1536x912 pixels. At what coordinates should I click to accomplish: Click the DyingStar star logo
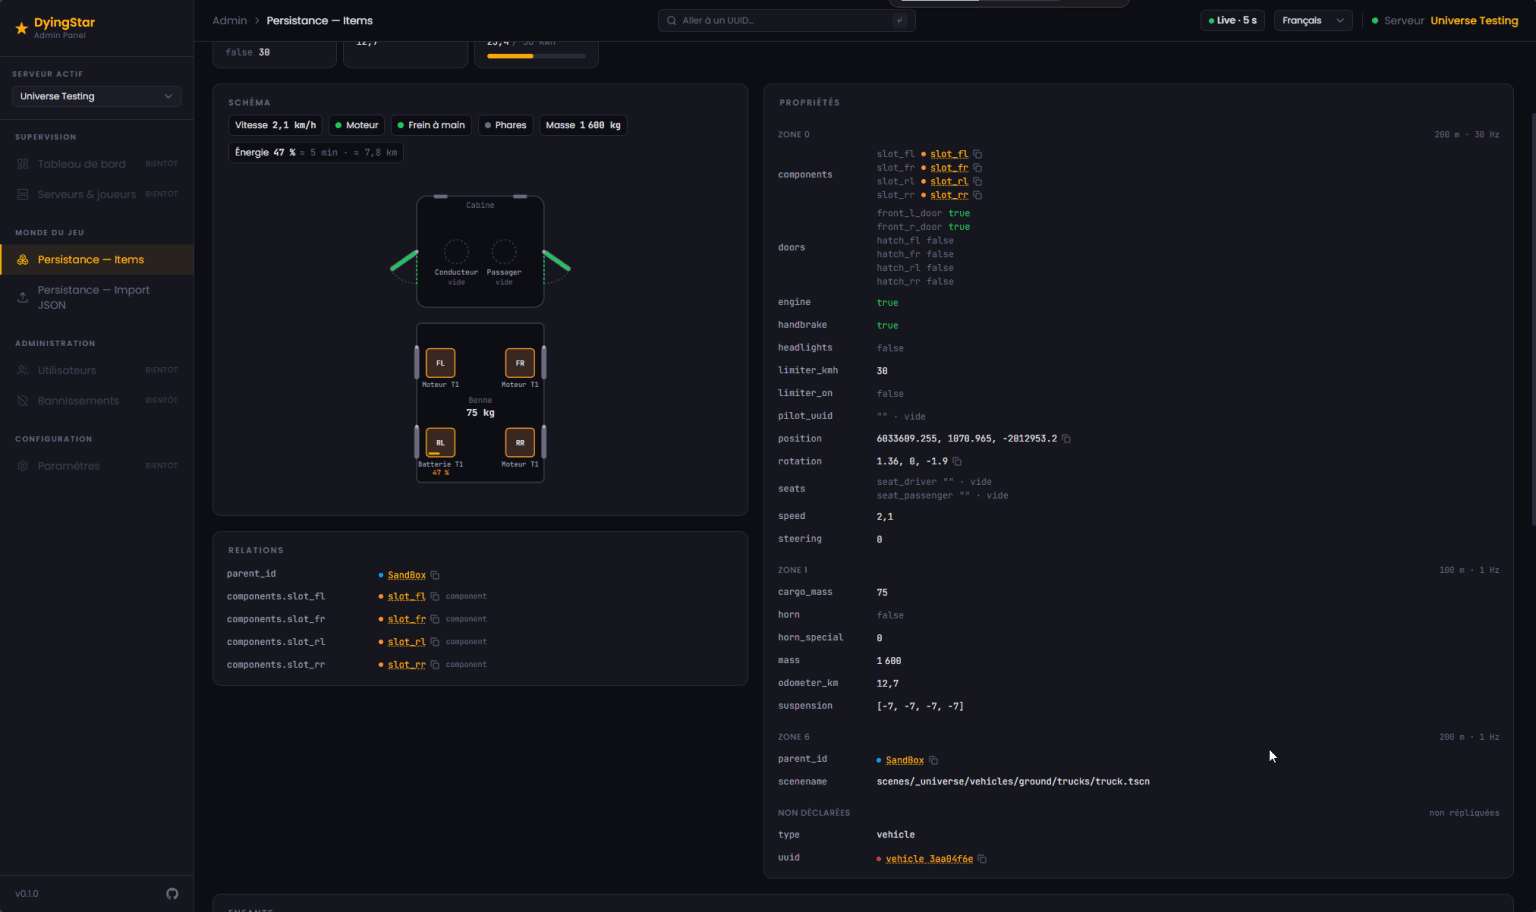tap(21, 28)
